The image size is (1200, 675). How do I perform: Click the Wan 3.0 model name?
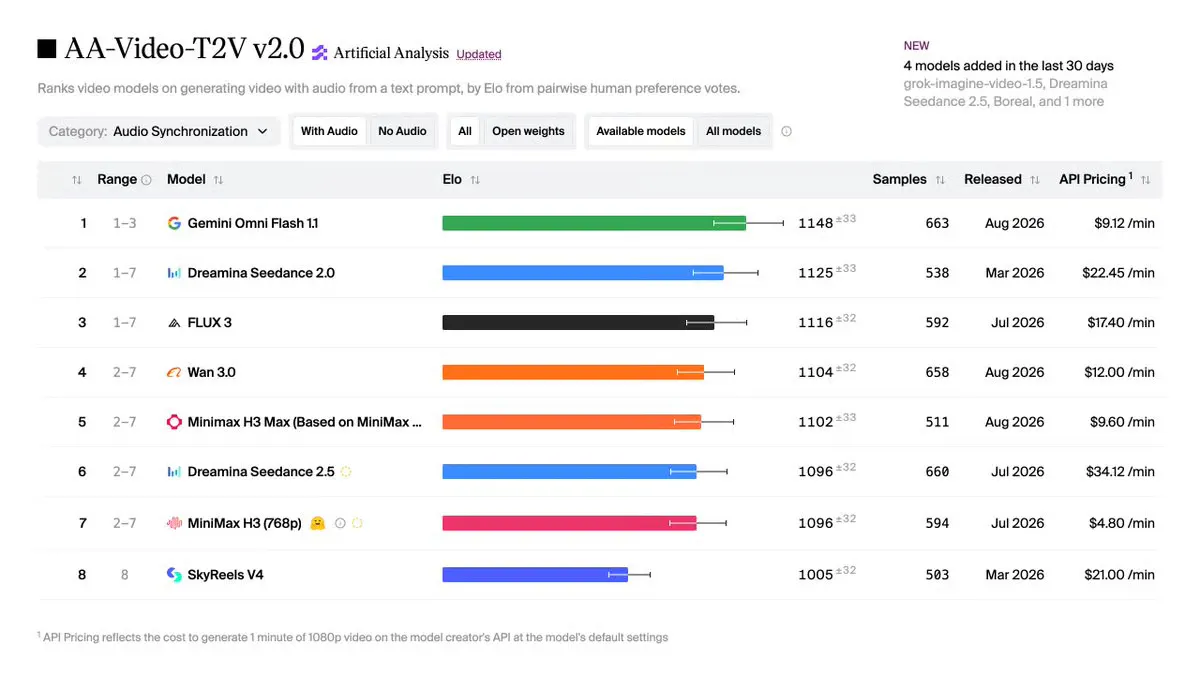[212, 372]
